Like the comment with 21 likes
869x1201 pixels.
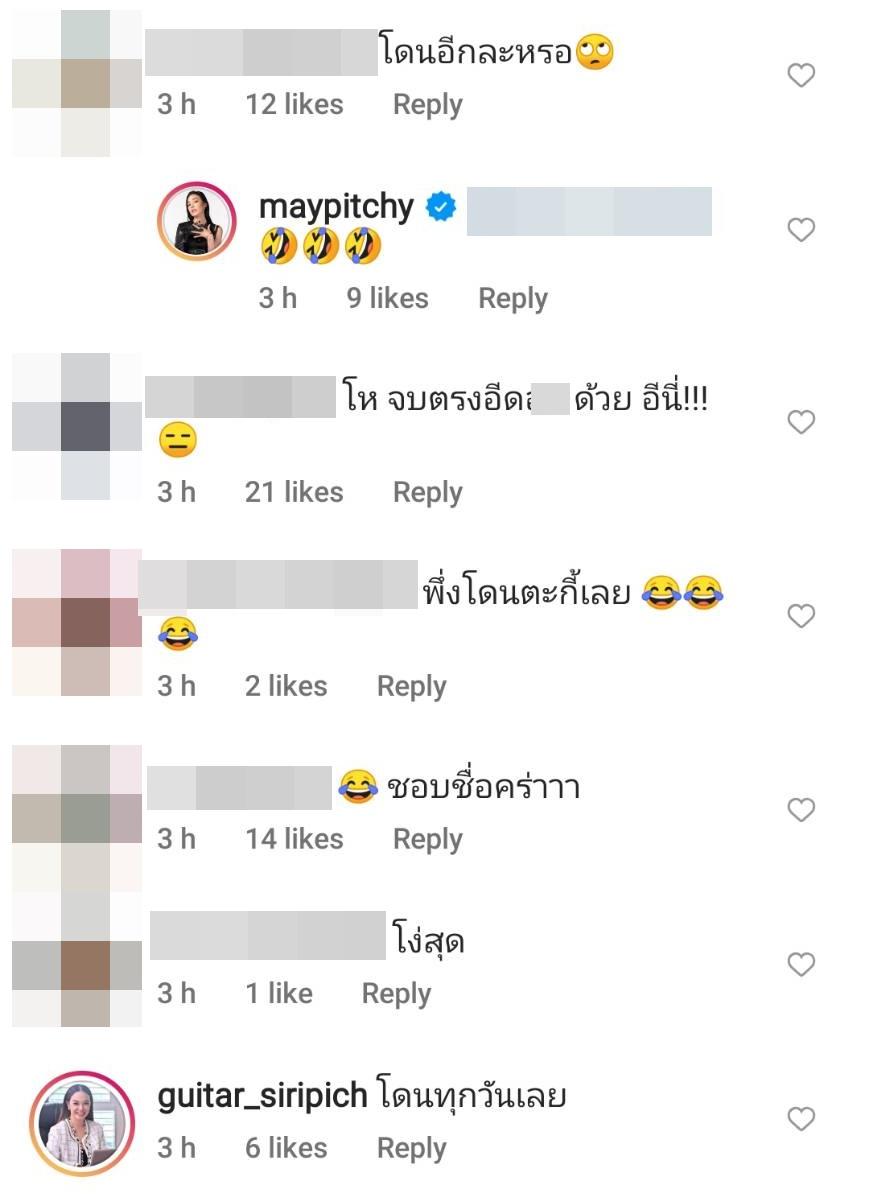pos(801,423)
